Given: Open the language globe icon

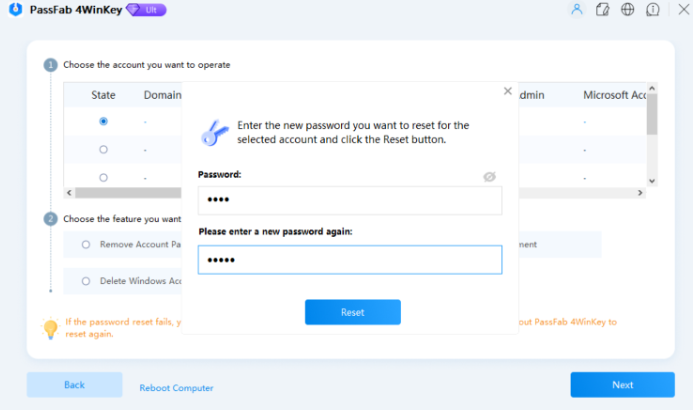Looking at the screenshot, I should (628, 10).
